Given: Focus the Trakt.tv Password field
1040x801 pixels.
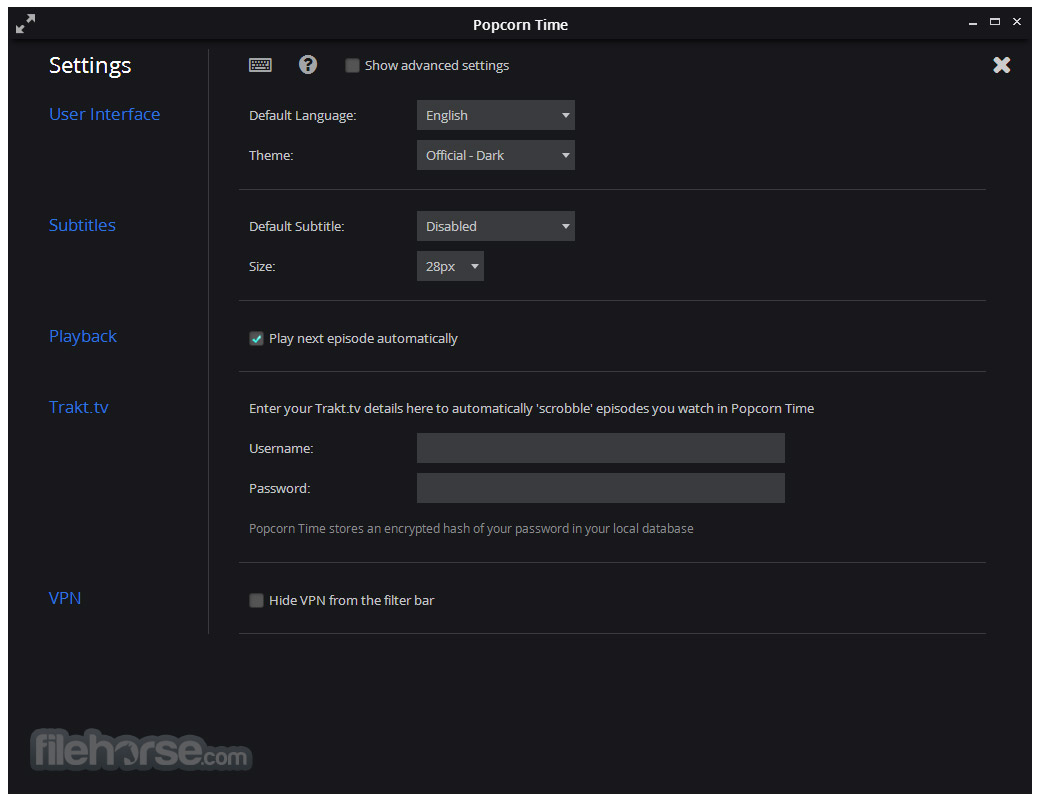Looking at the screenshot, I should (600, 488).
